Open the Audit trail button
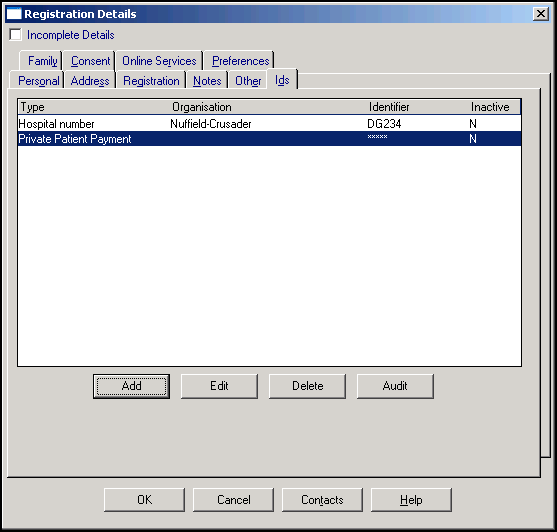This screenshot has width=557, height=532. pyautogui.click(x=395, y=386)
